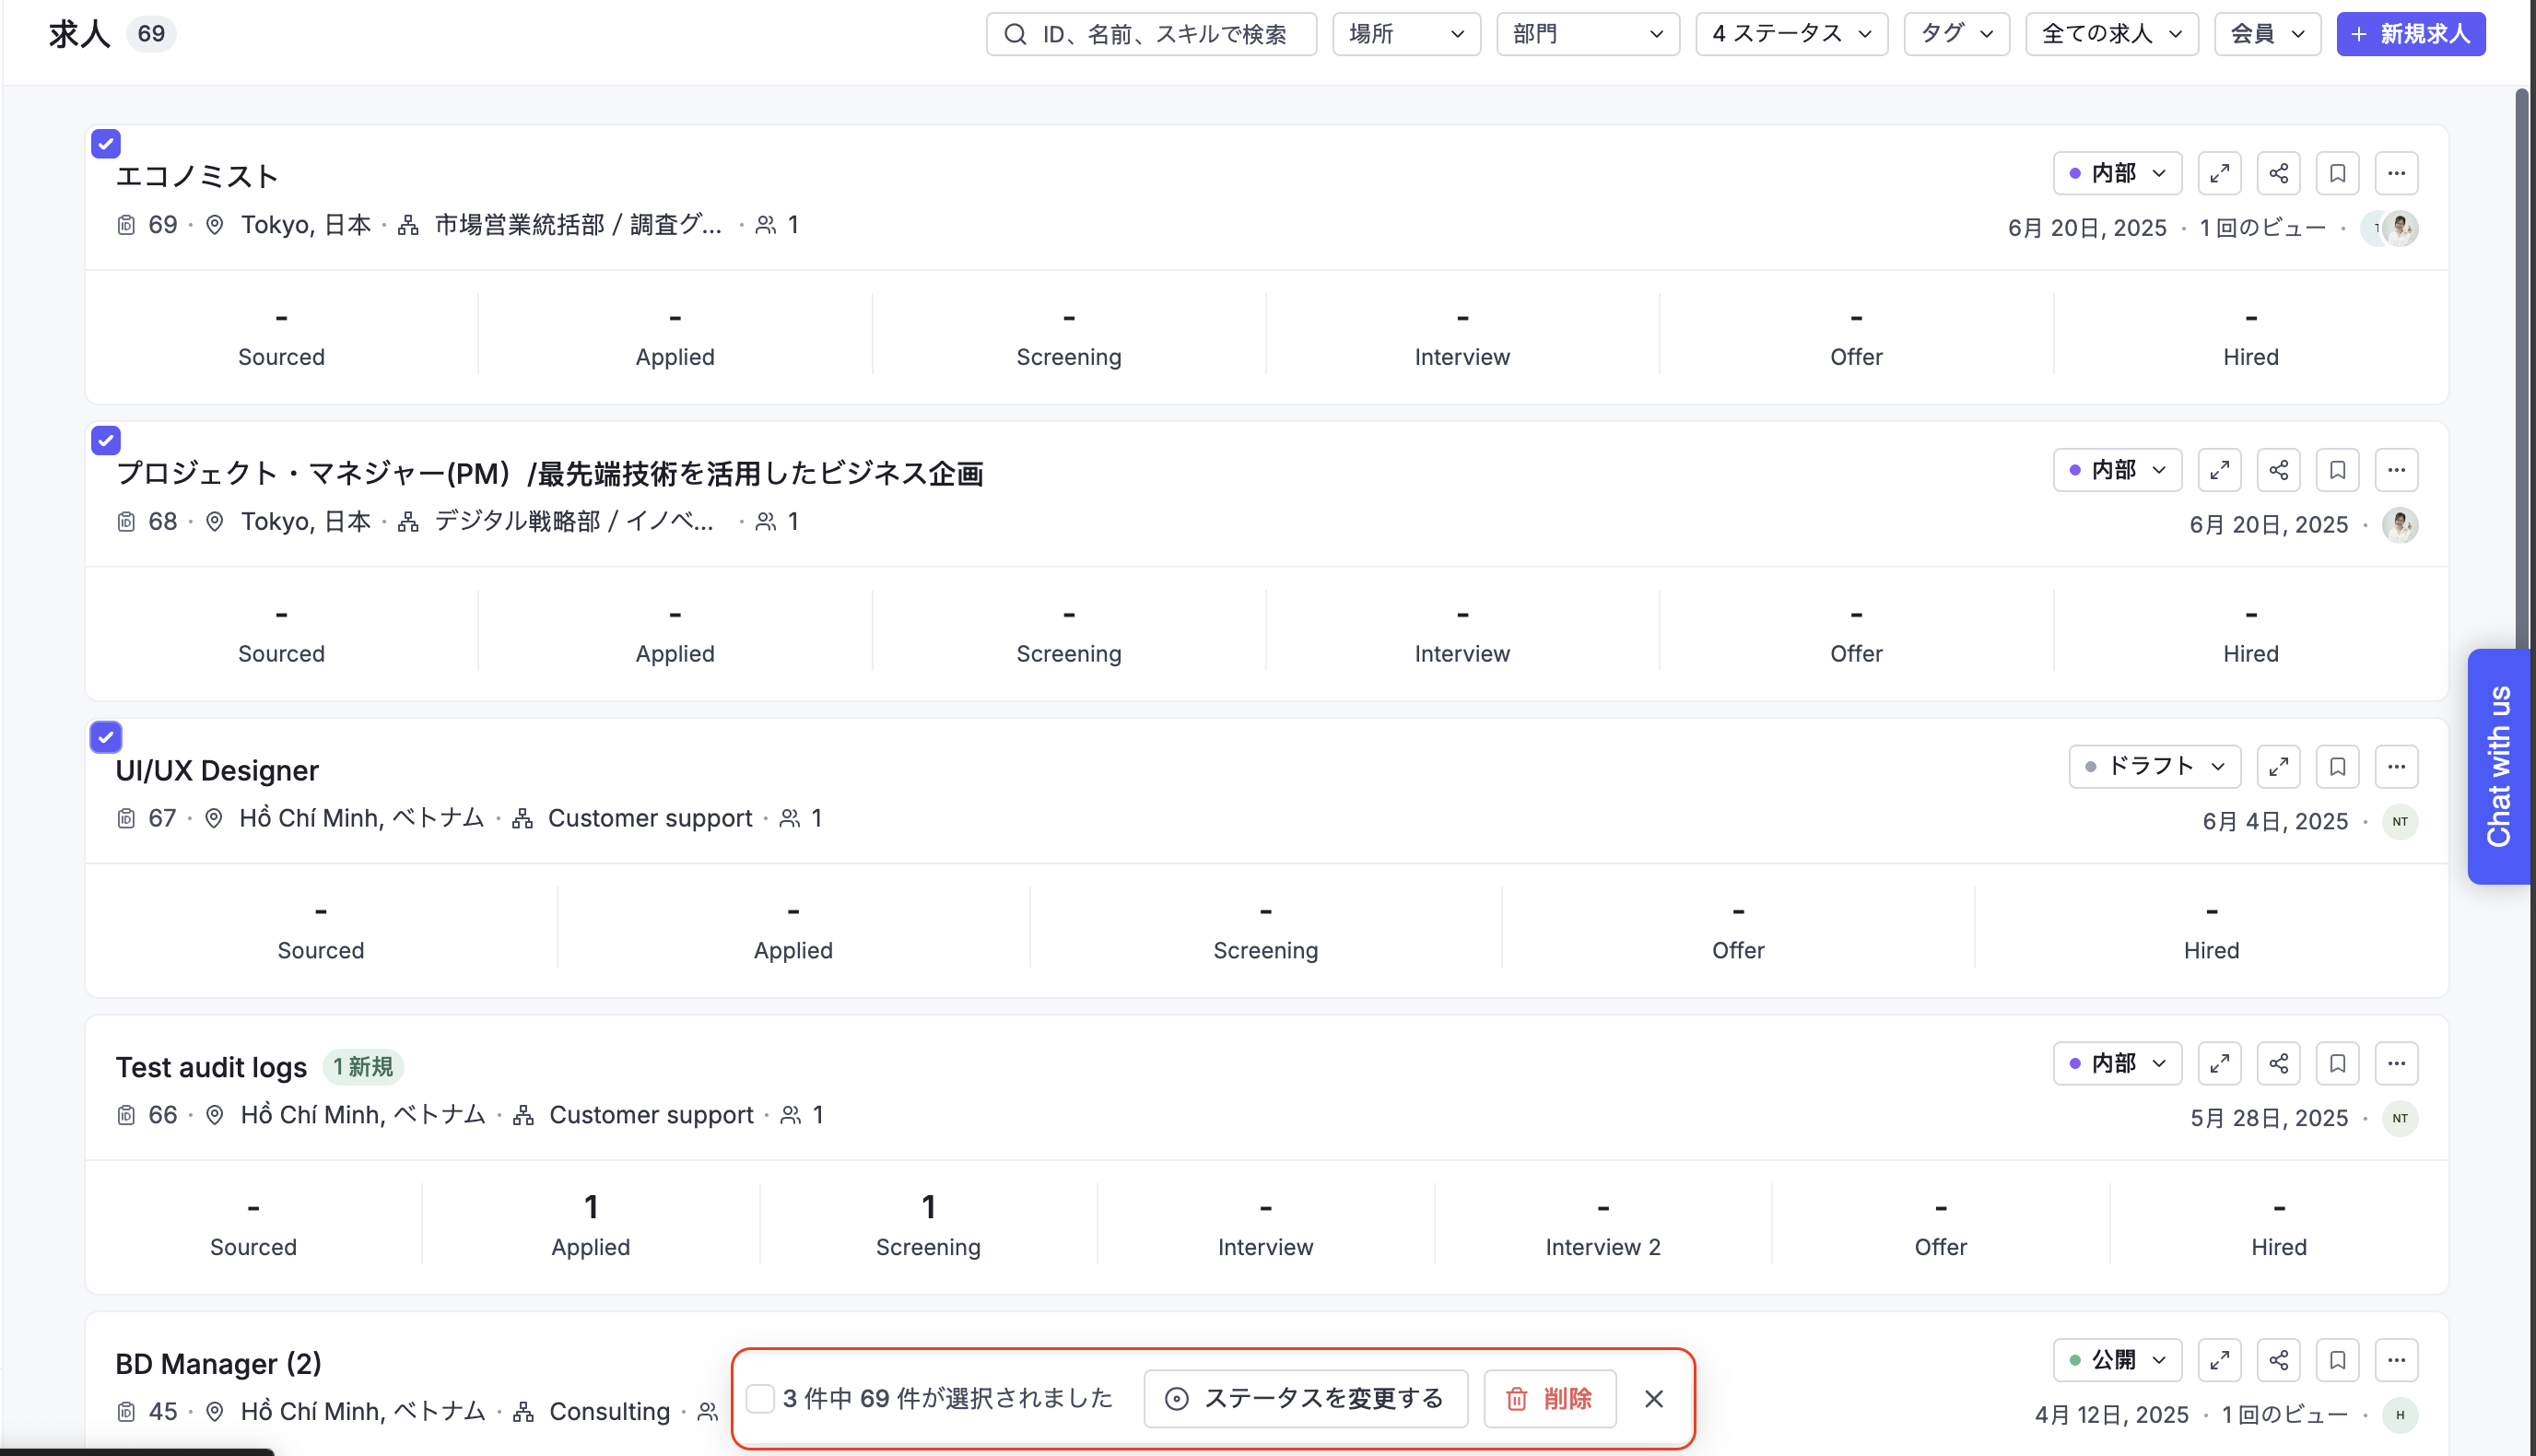Open the 4 ステータス filter
This screenshot has width=2536, height=1456.
(1791, 34)
